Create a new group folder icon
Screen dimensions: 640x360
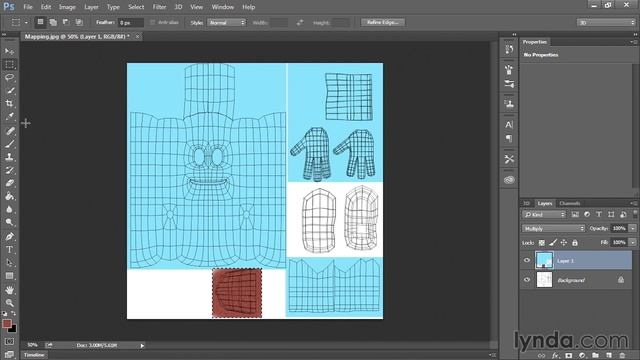(596, 356)
